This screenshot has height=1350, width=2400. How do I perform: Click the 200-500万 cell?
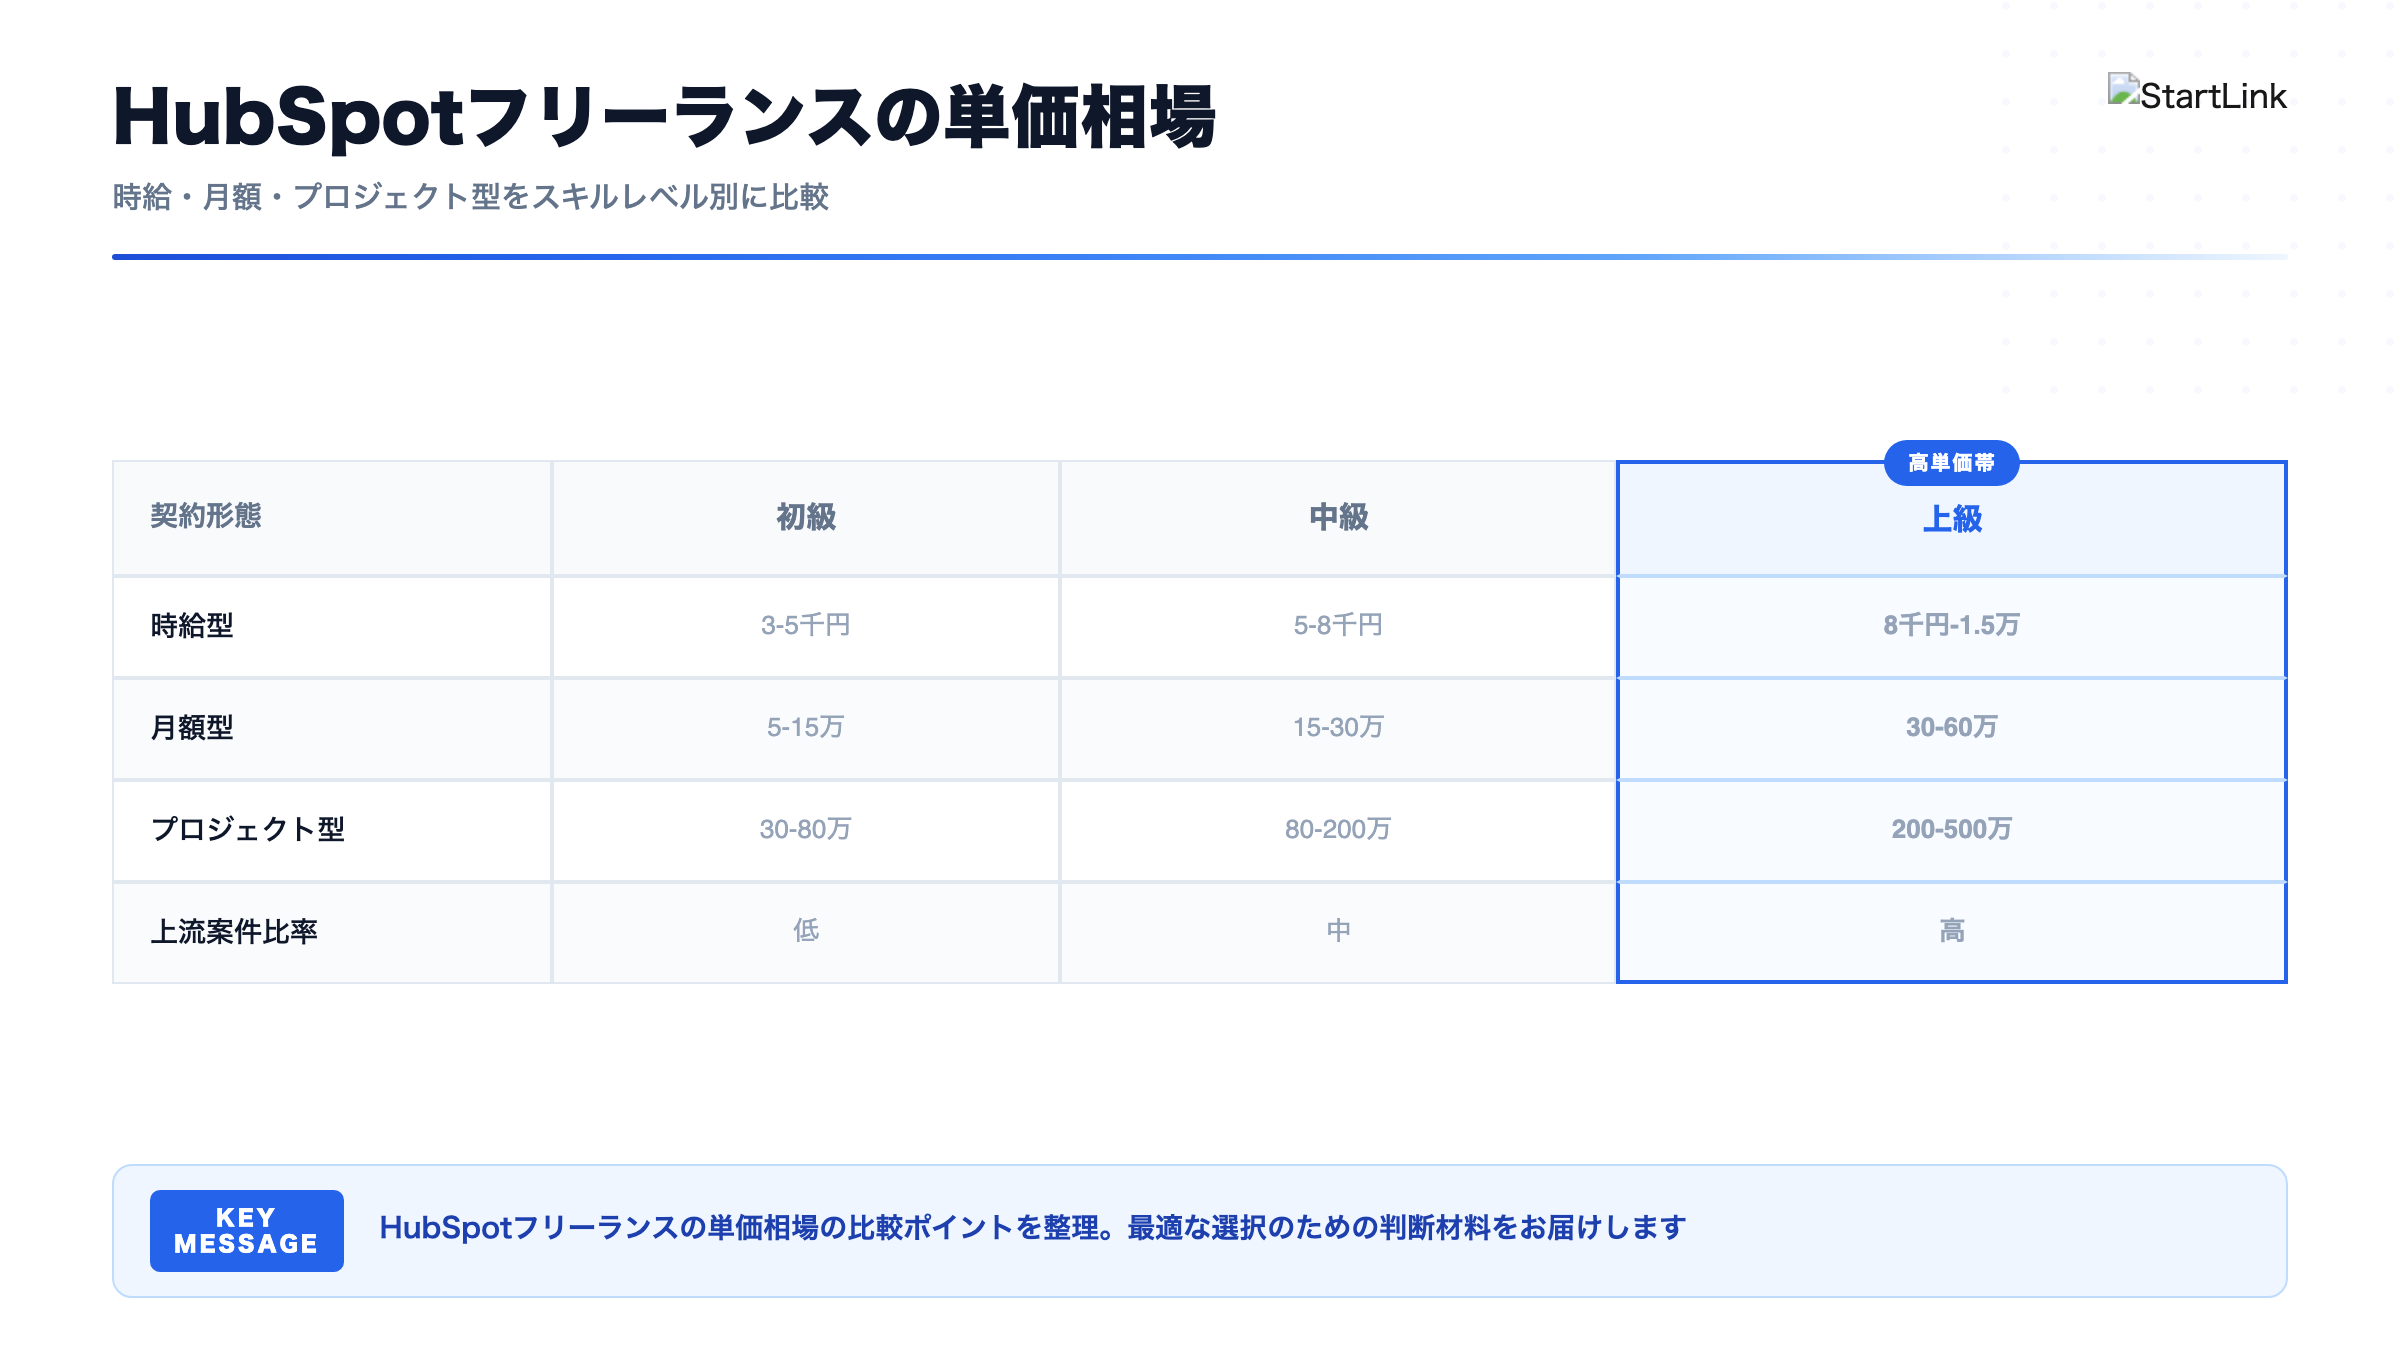coord(1952,831)
